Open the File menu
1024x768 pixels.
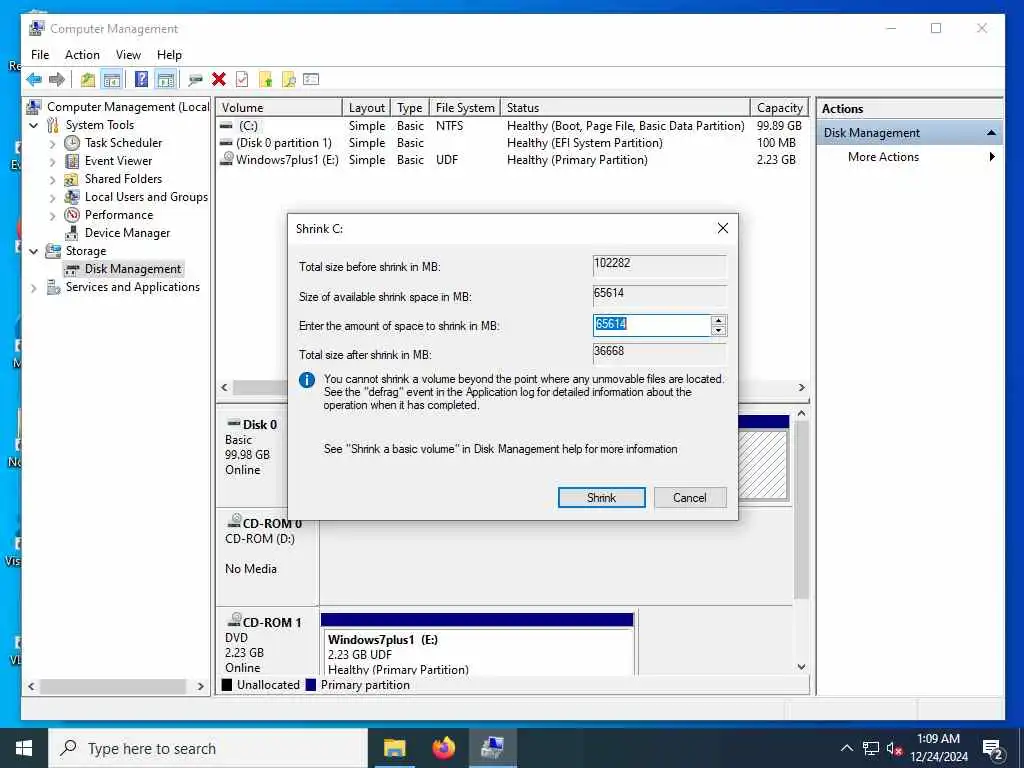point(40,55)
